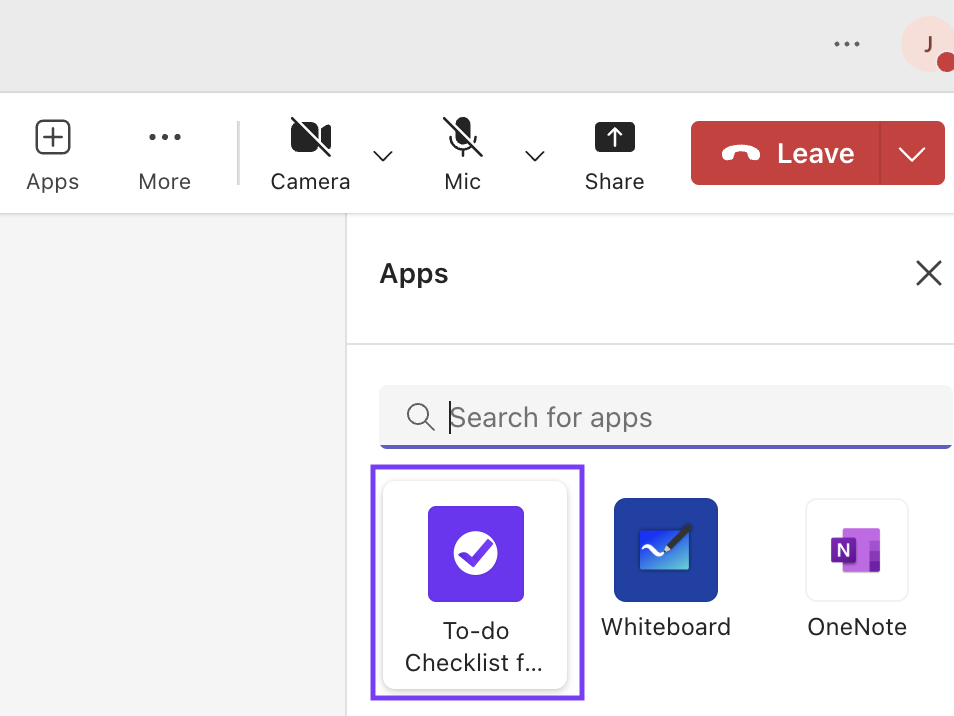
Task: Open the Leave button dropdown arrow
Action: coord(912,154)
